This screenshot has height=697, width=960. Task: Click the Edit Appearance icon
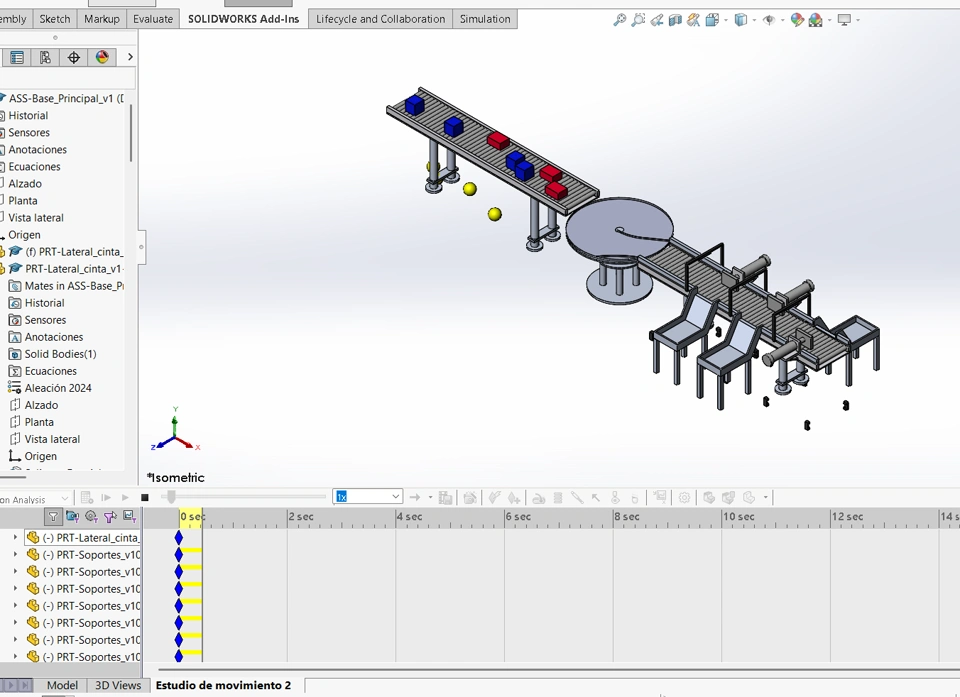(797, 20)
